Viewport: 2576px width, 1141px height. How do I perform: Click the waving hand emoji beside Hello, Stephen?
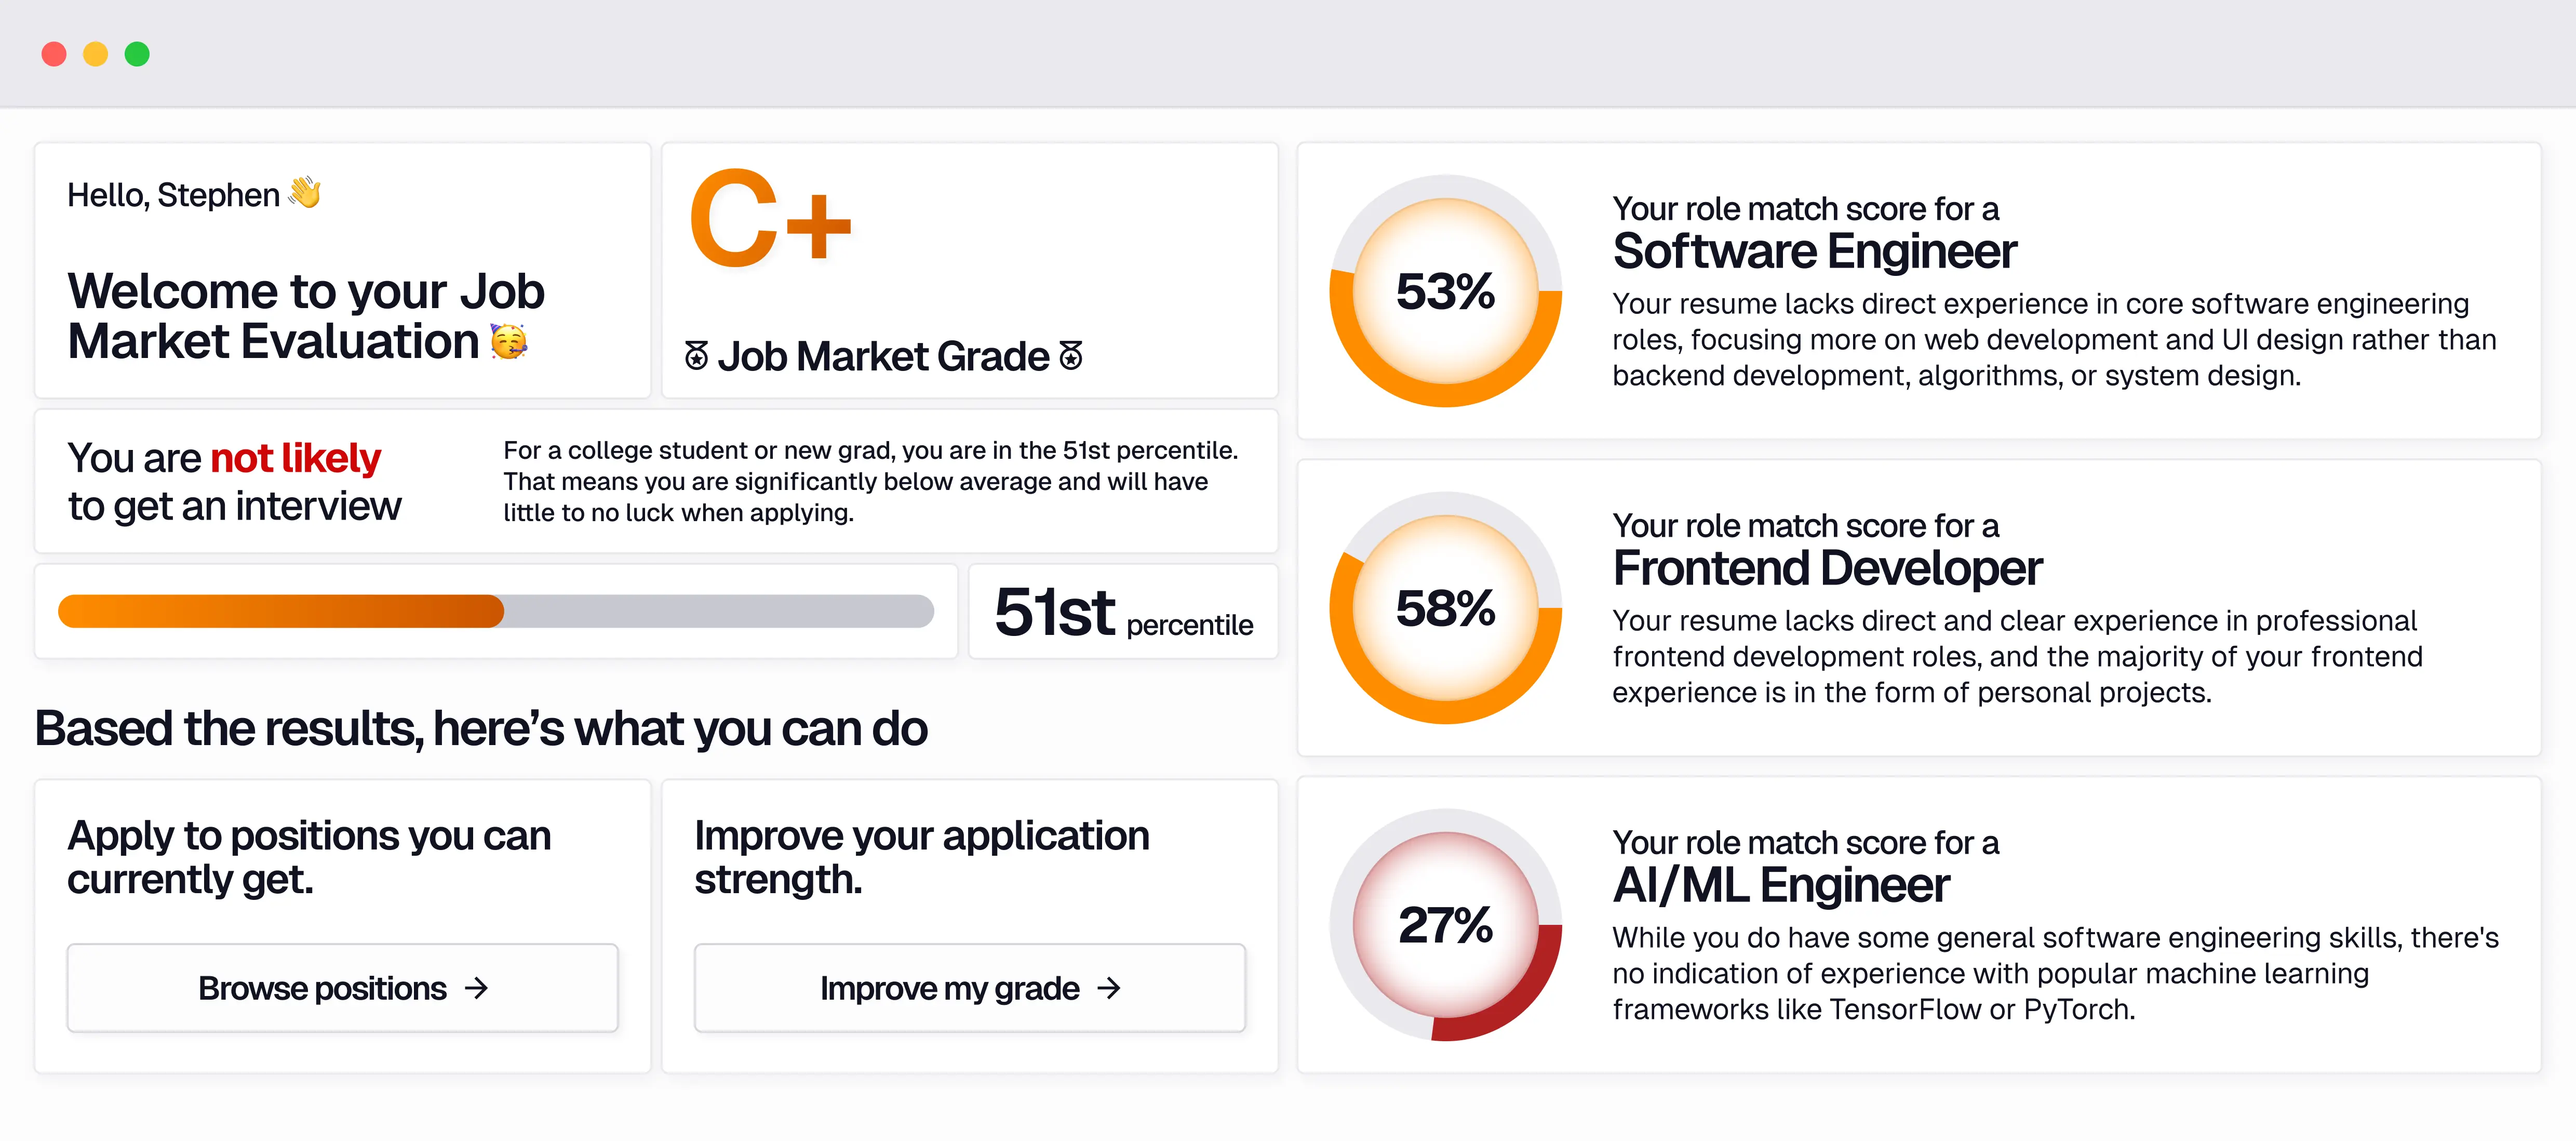305,192
